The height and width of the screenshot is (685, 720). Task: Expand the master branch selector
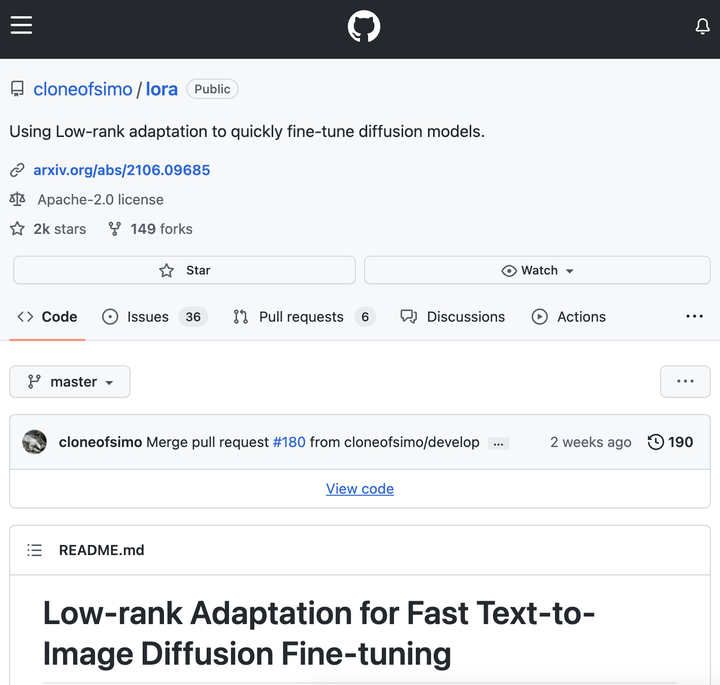point(70,382)
